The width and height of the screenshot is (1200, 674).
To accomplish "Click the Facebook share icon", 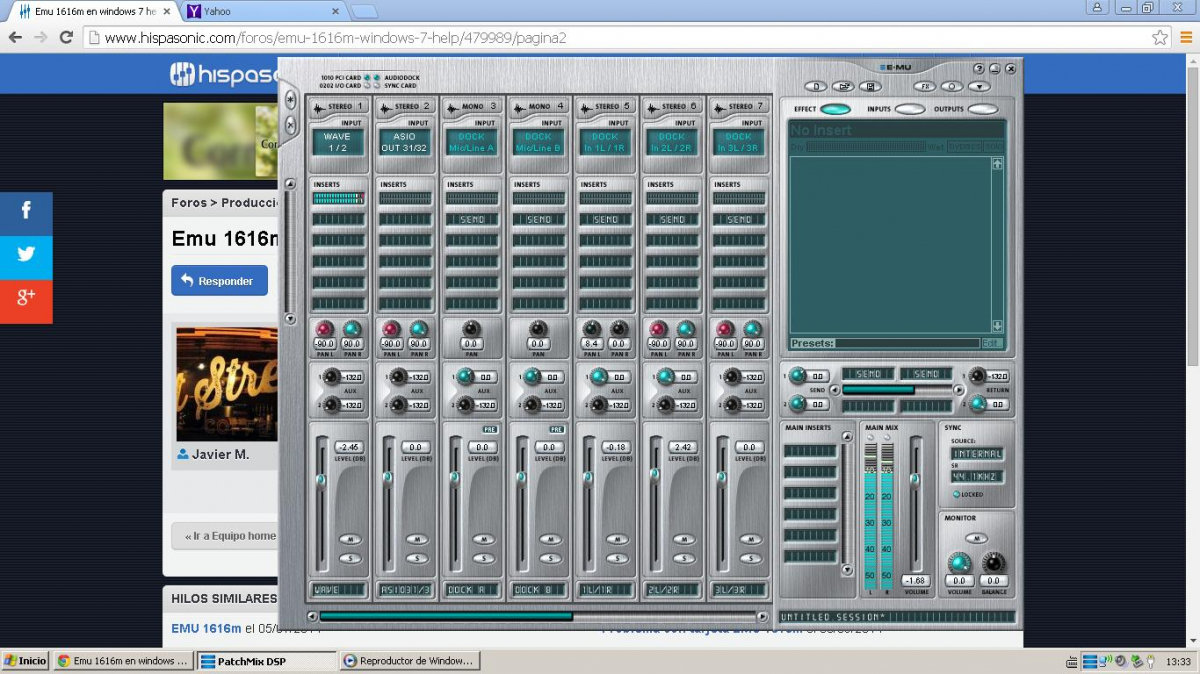I will [x=26, y=211].
